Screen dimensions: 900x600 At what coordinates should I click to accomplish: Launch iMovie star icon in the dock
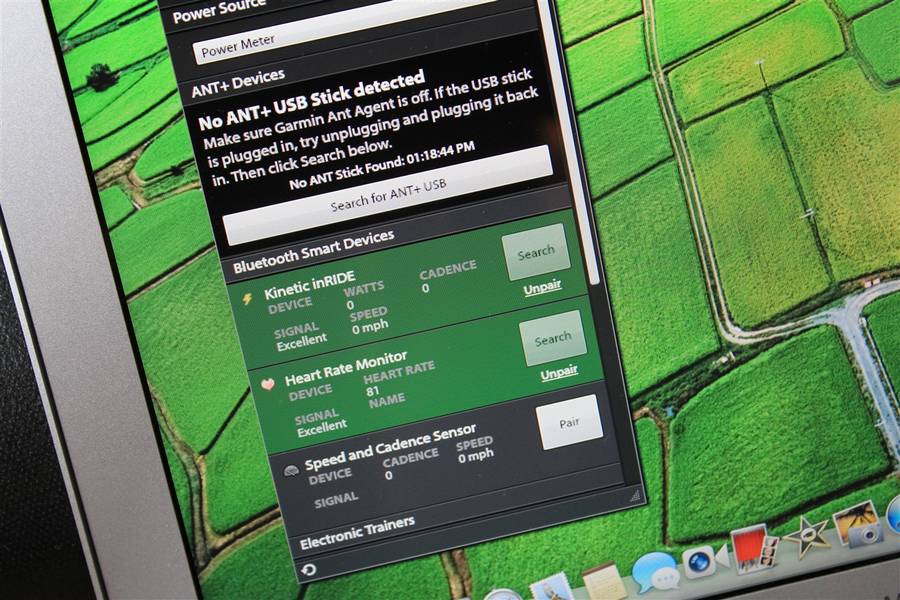click(806, 537)
